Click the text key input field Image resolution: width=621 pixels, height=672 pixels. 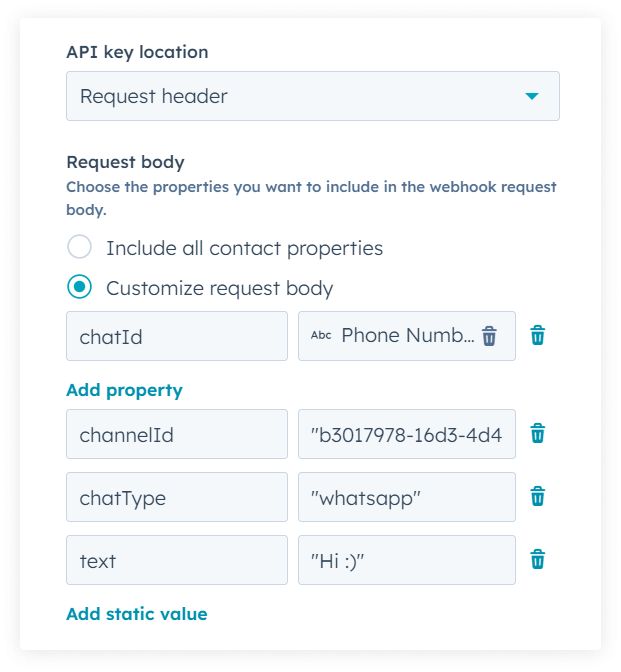176,560
